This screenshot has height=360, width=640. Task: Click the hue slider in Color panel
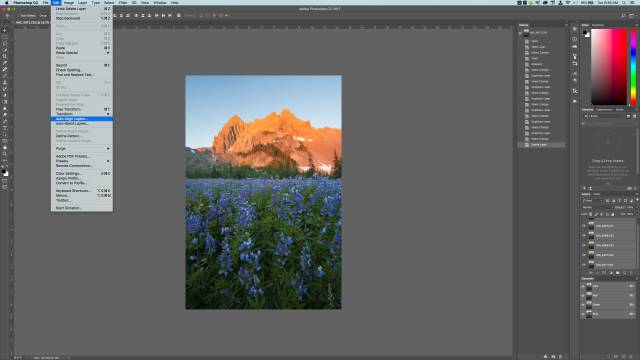[x=633, y=67]
